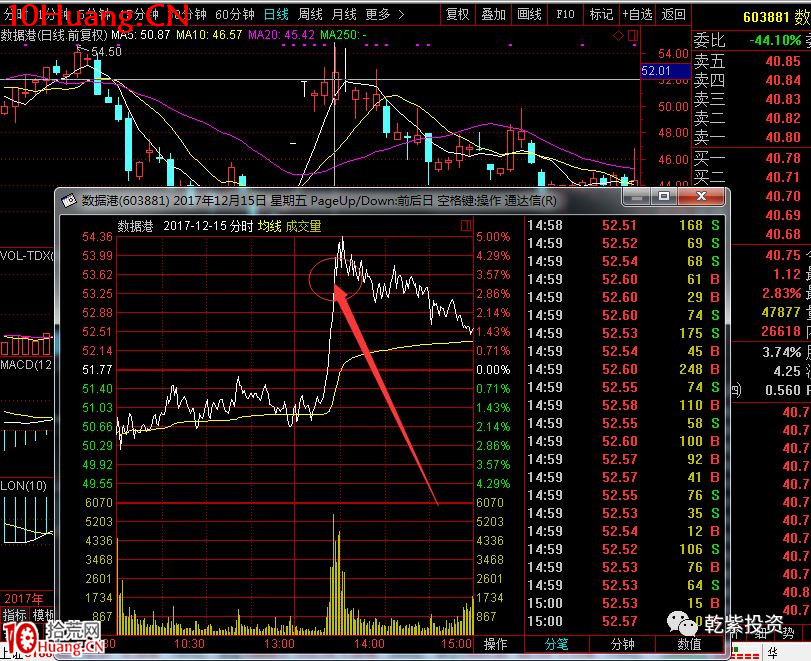811x661 pixels.
Task: Select the 买二 40.71 order row
Action: tap(752, 177)
